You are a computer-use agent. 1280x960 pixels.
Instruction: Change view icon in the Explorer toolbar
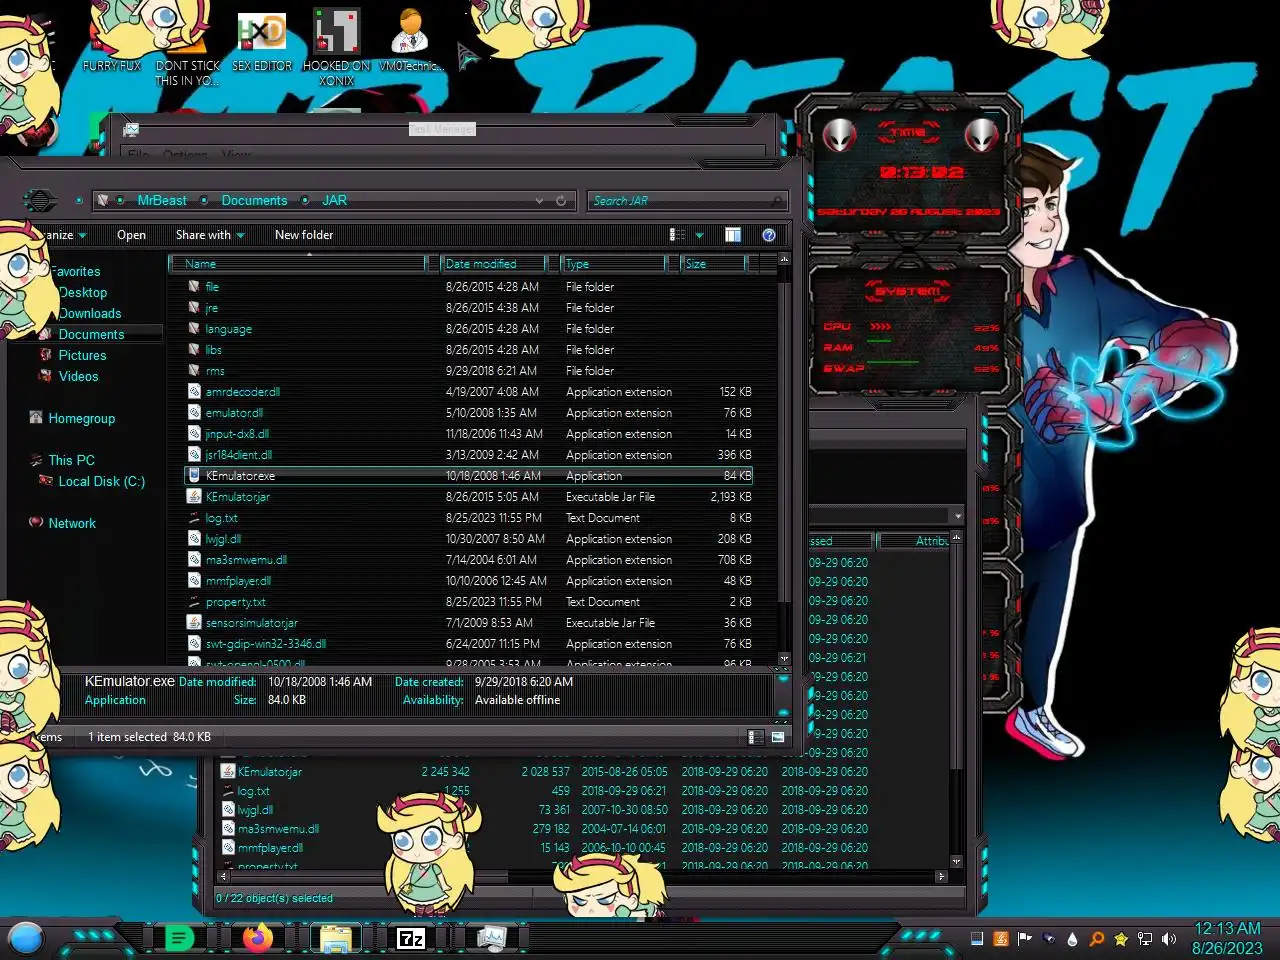click(x=677, y=235)
